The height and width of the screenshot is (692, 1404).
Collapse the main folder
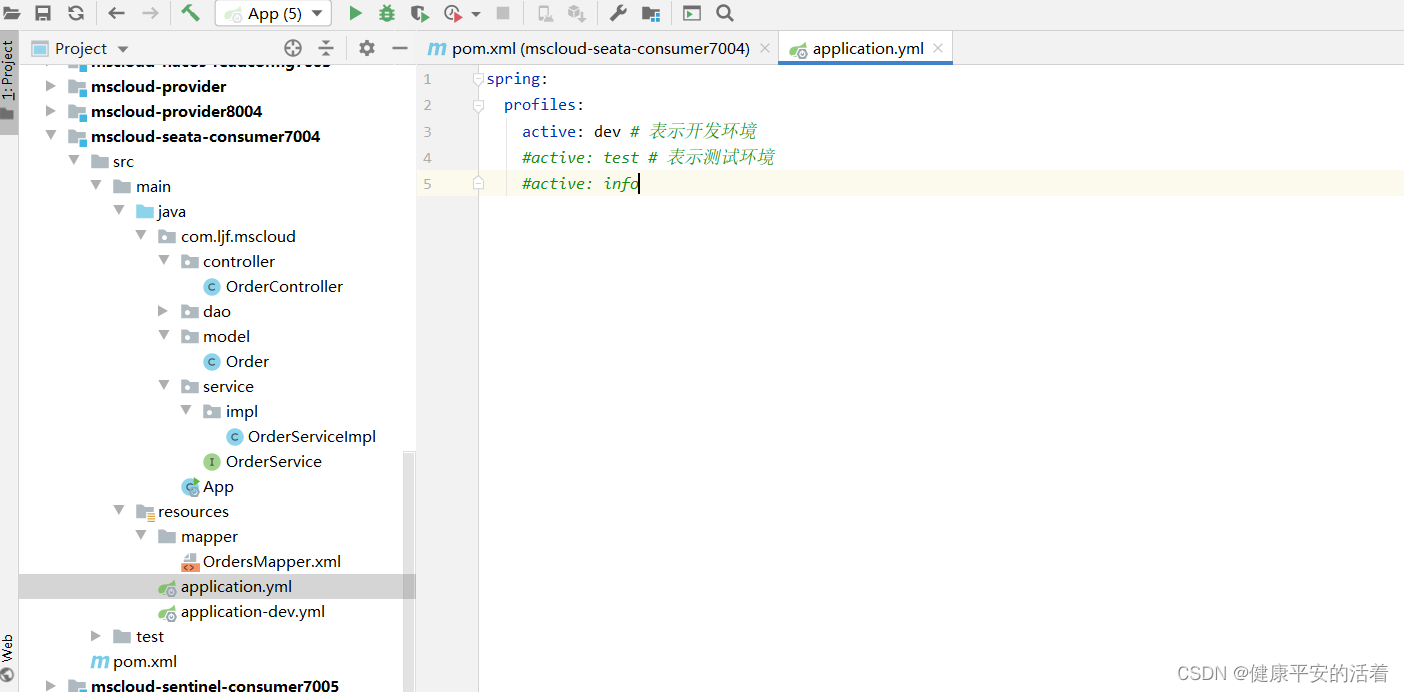(x=96, y=186)
